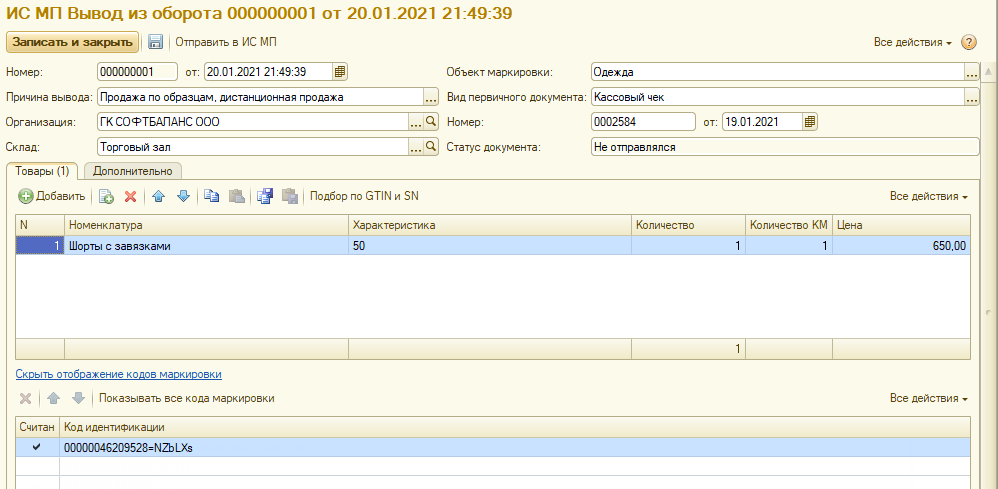Open selection for Причина вывода field

(x=431, y=98)
